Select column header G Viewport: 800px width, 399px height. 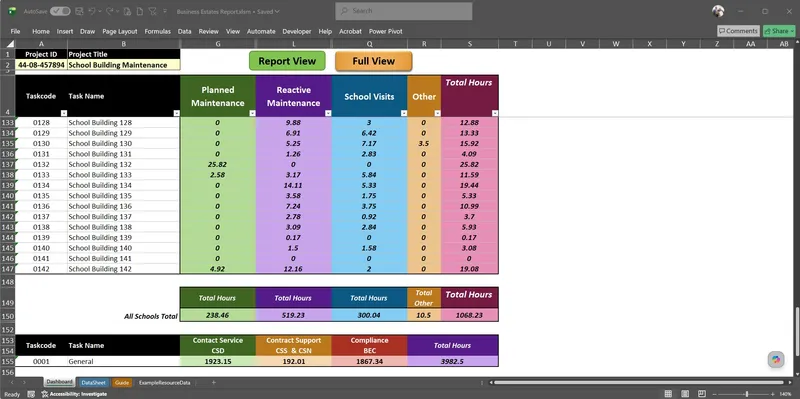(x=218, y=44)
